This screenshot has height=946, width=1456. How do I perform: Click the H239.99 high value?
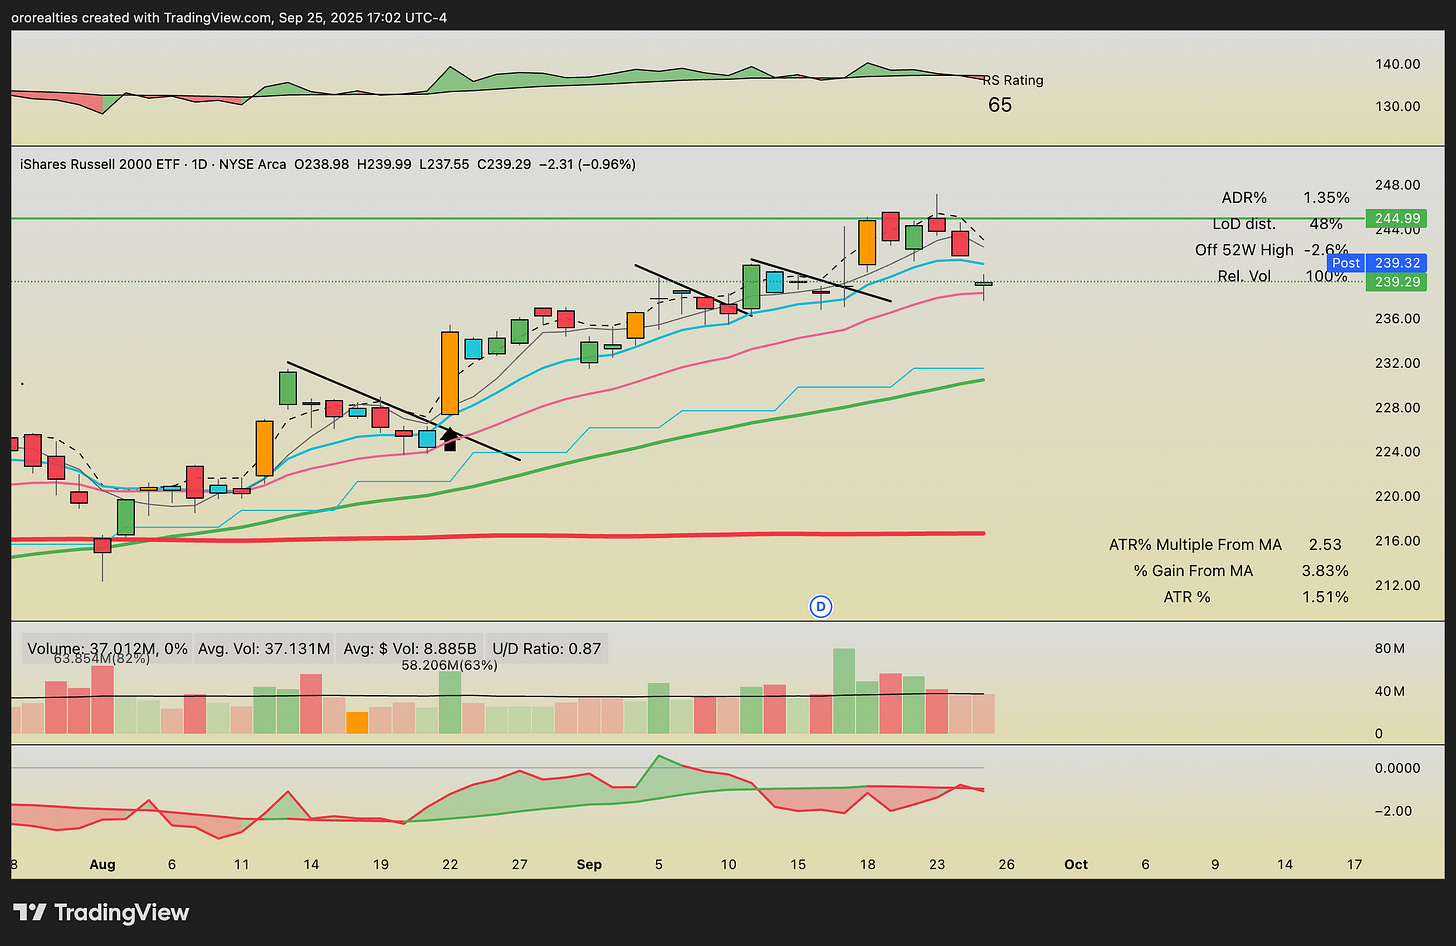(384, 164)
